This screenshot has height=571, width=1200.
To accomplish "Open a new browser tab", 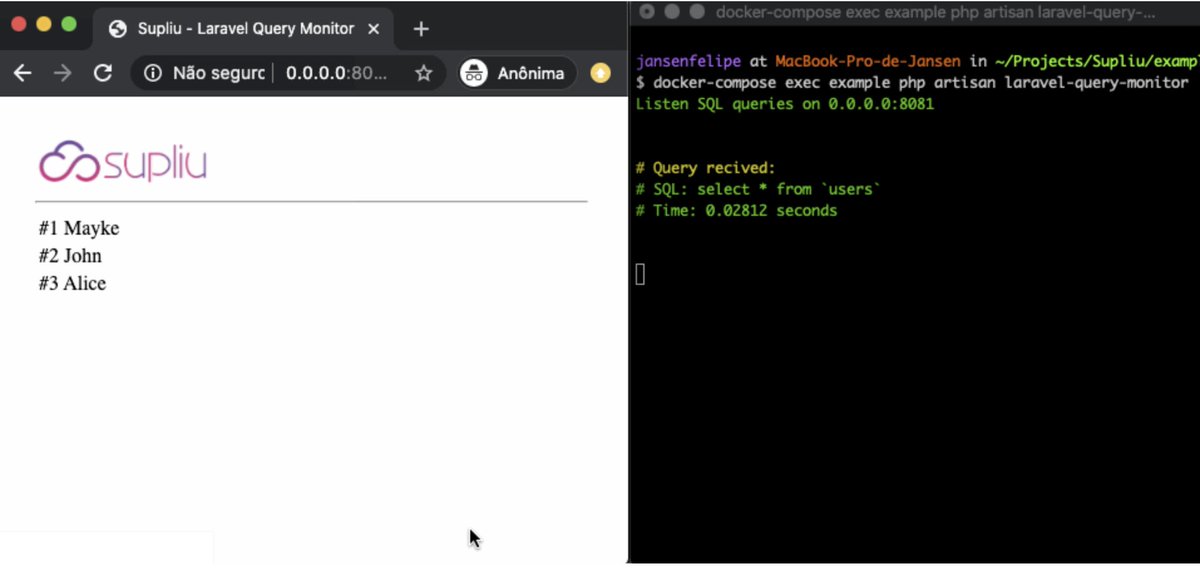I will tap(421, 29).
